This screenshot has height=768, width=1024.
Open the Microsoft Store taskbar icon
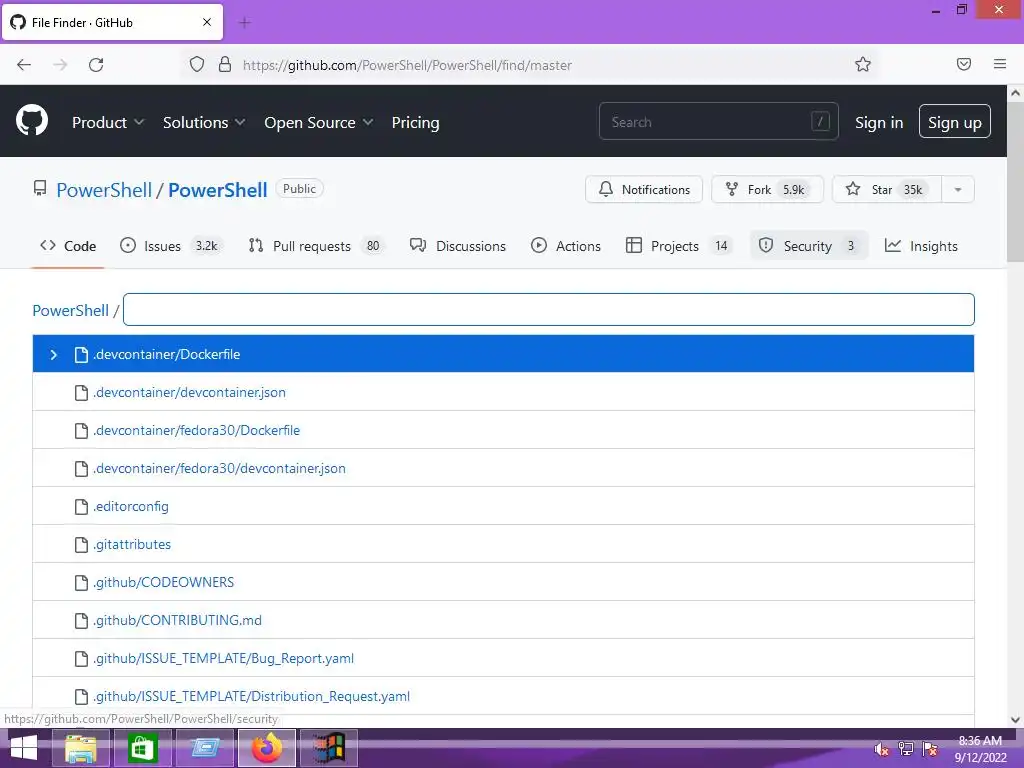[x=142, y=748]
